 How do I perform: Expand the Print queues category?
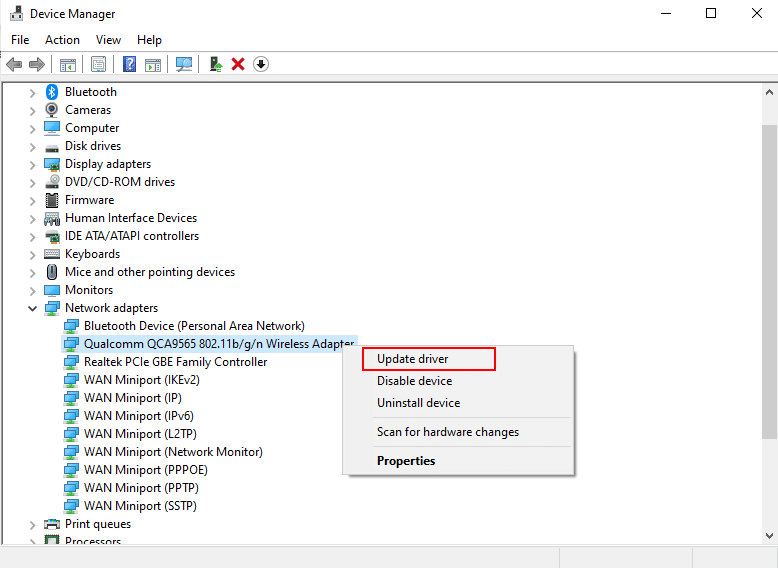tap(32, 525)
